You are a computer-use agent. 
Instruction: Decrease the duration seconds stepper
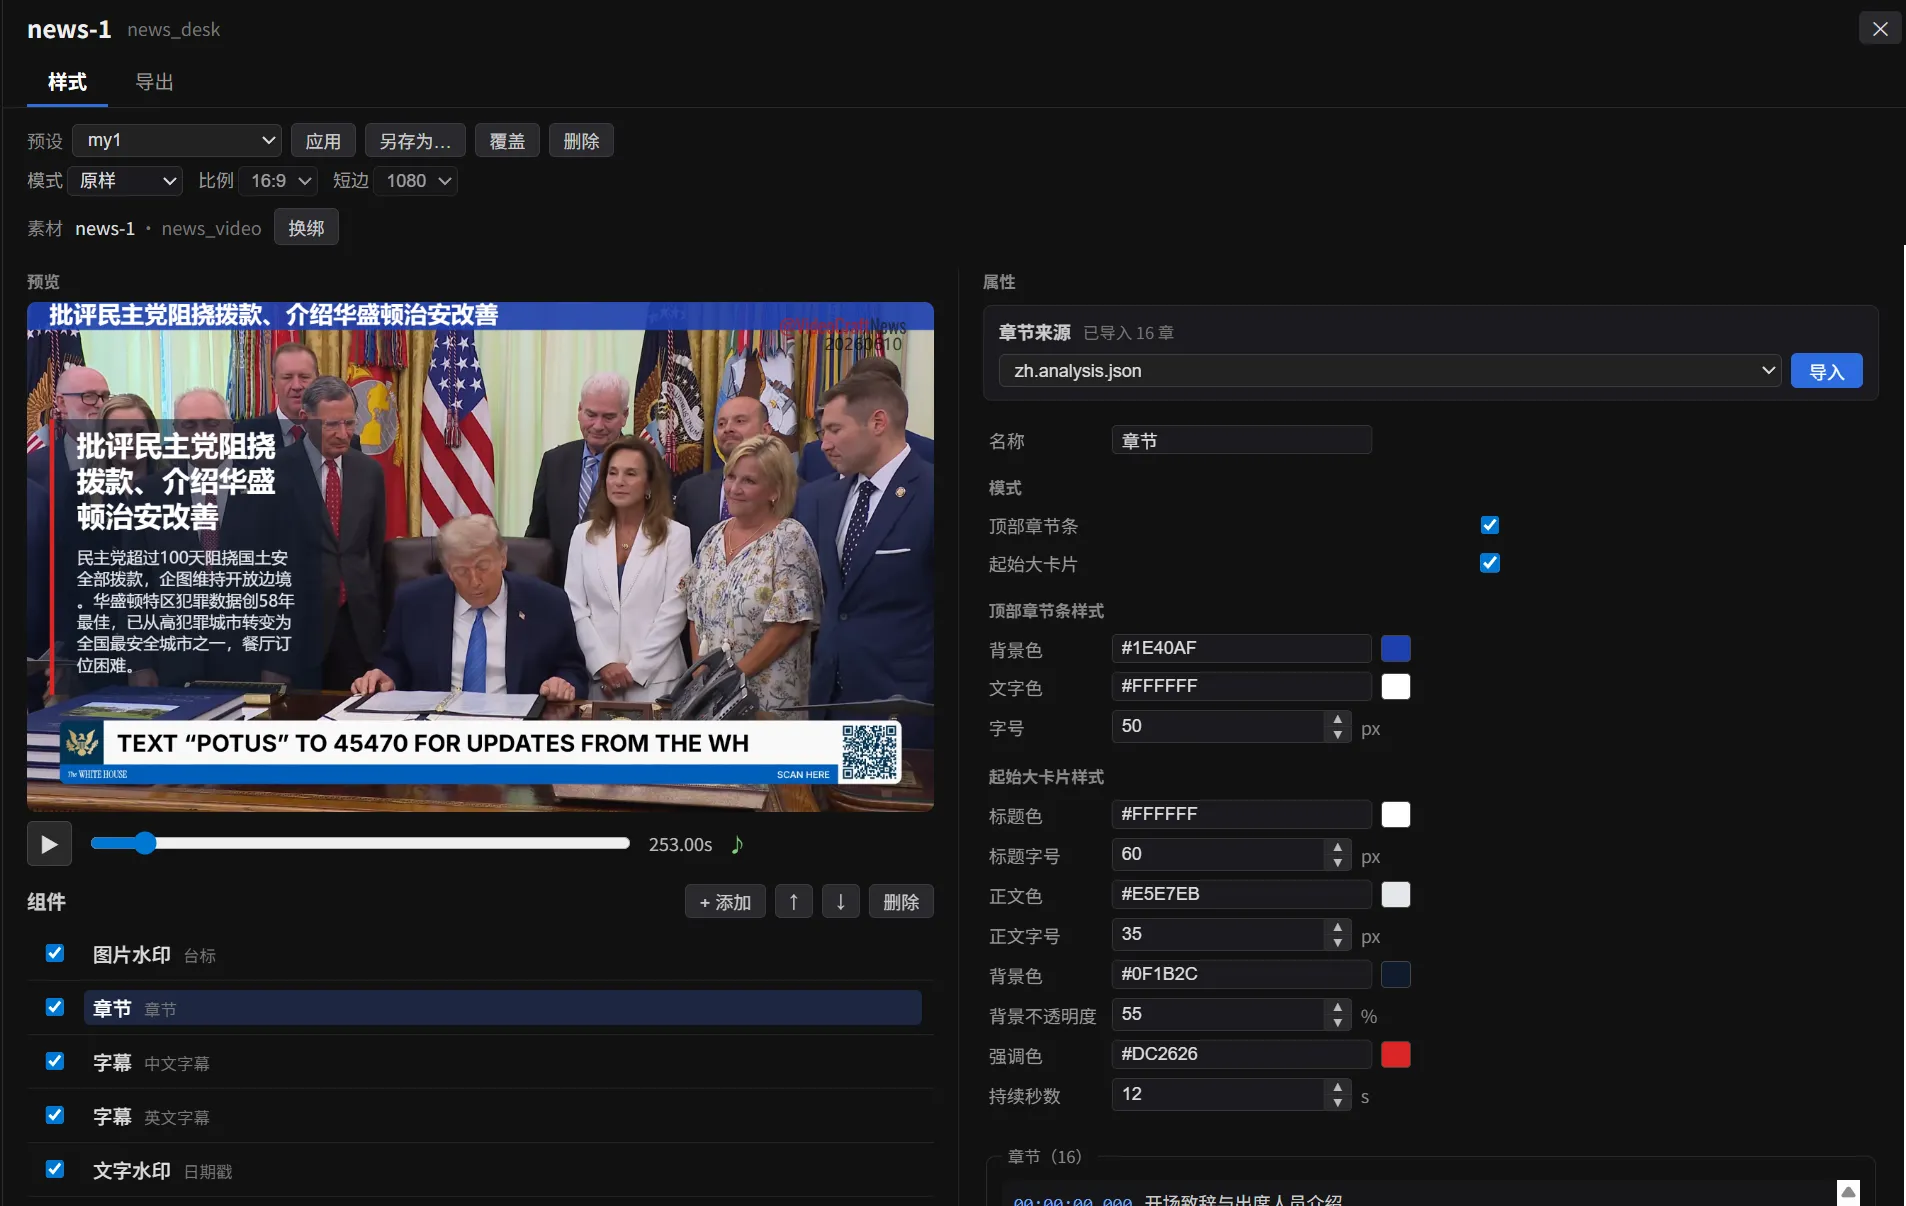pos(1337,1102)
